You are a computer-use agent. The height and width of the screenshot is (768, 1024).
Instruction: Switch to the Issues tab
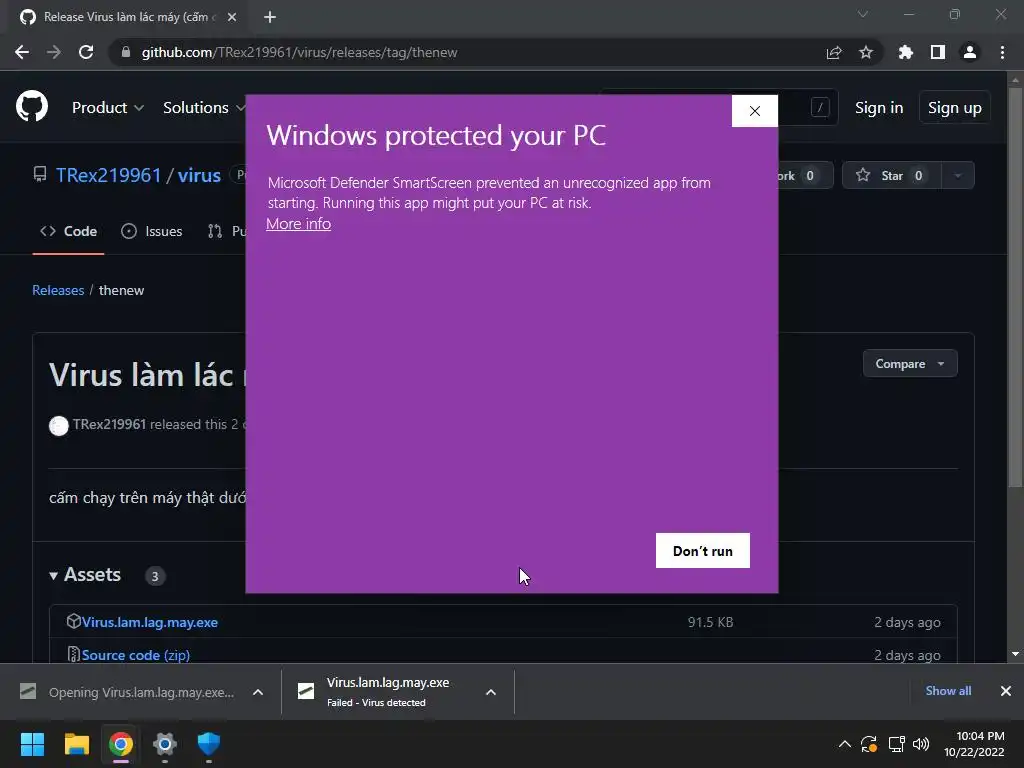point(152,231)
